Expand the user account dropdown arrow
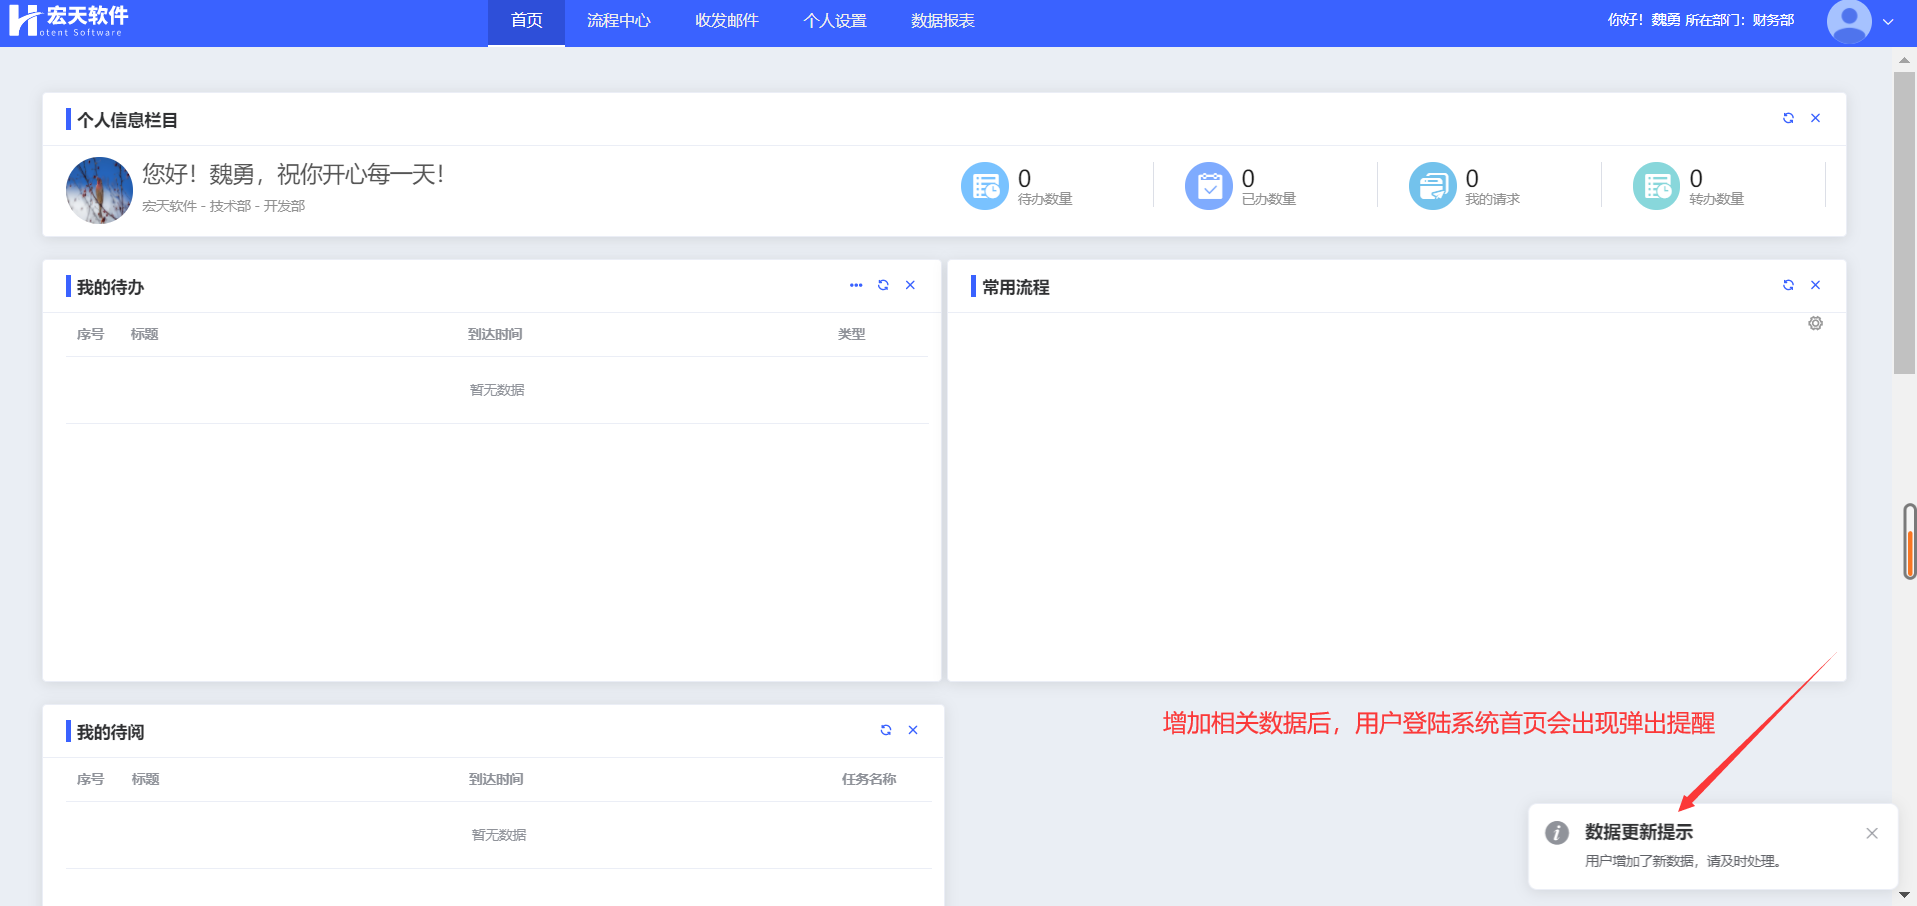Image resolution: width=1917 pixels, height=906 pixels. pos(1888,21)
